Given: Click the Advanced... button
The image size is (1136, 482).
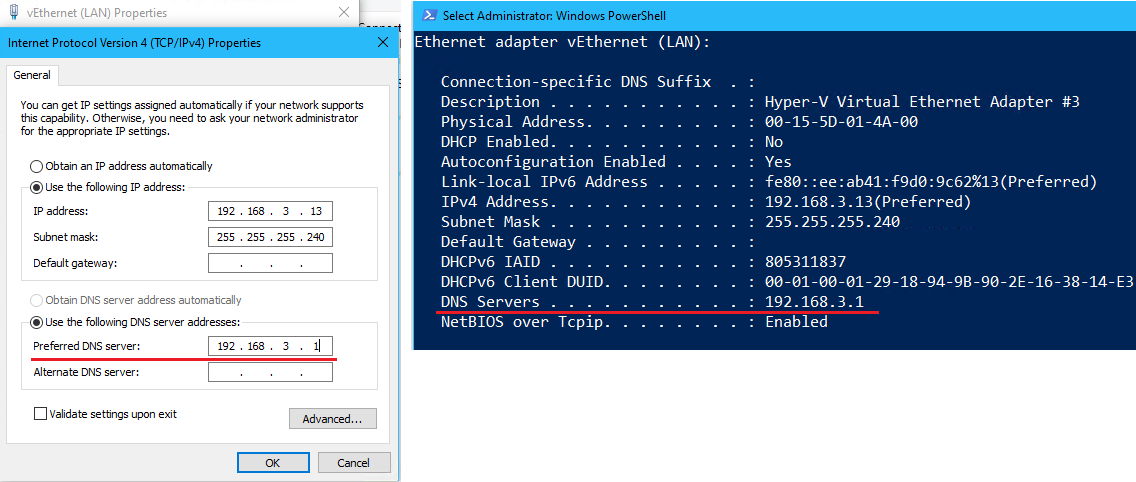Looking at the screenshot, I should (x=333, y=419).
